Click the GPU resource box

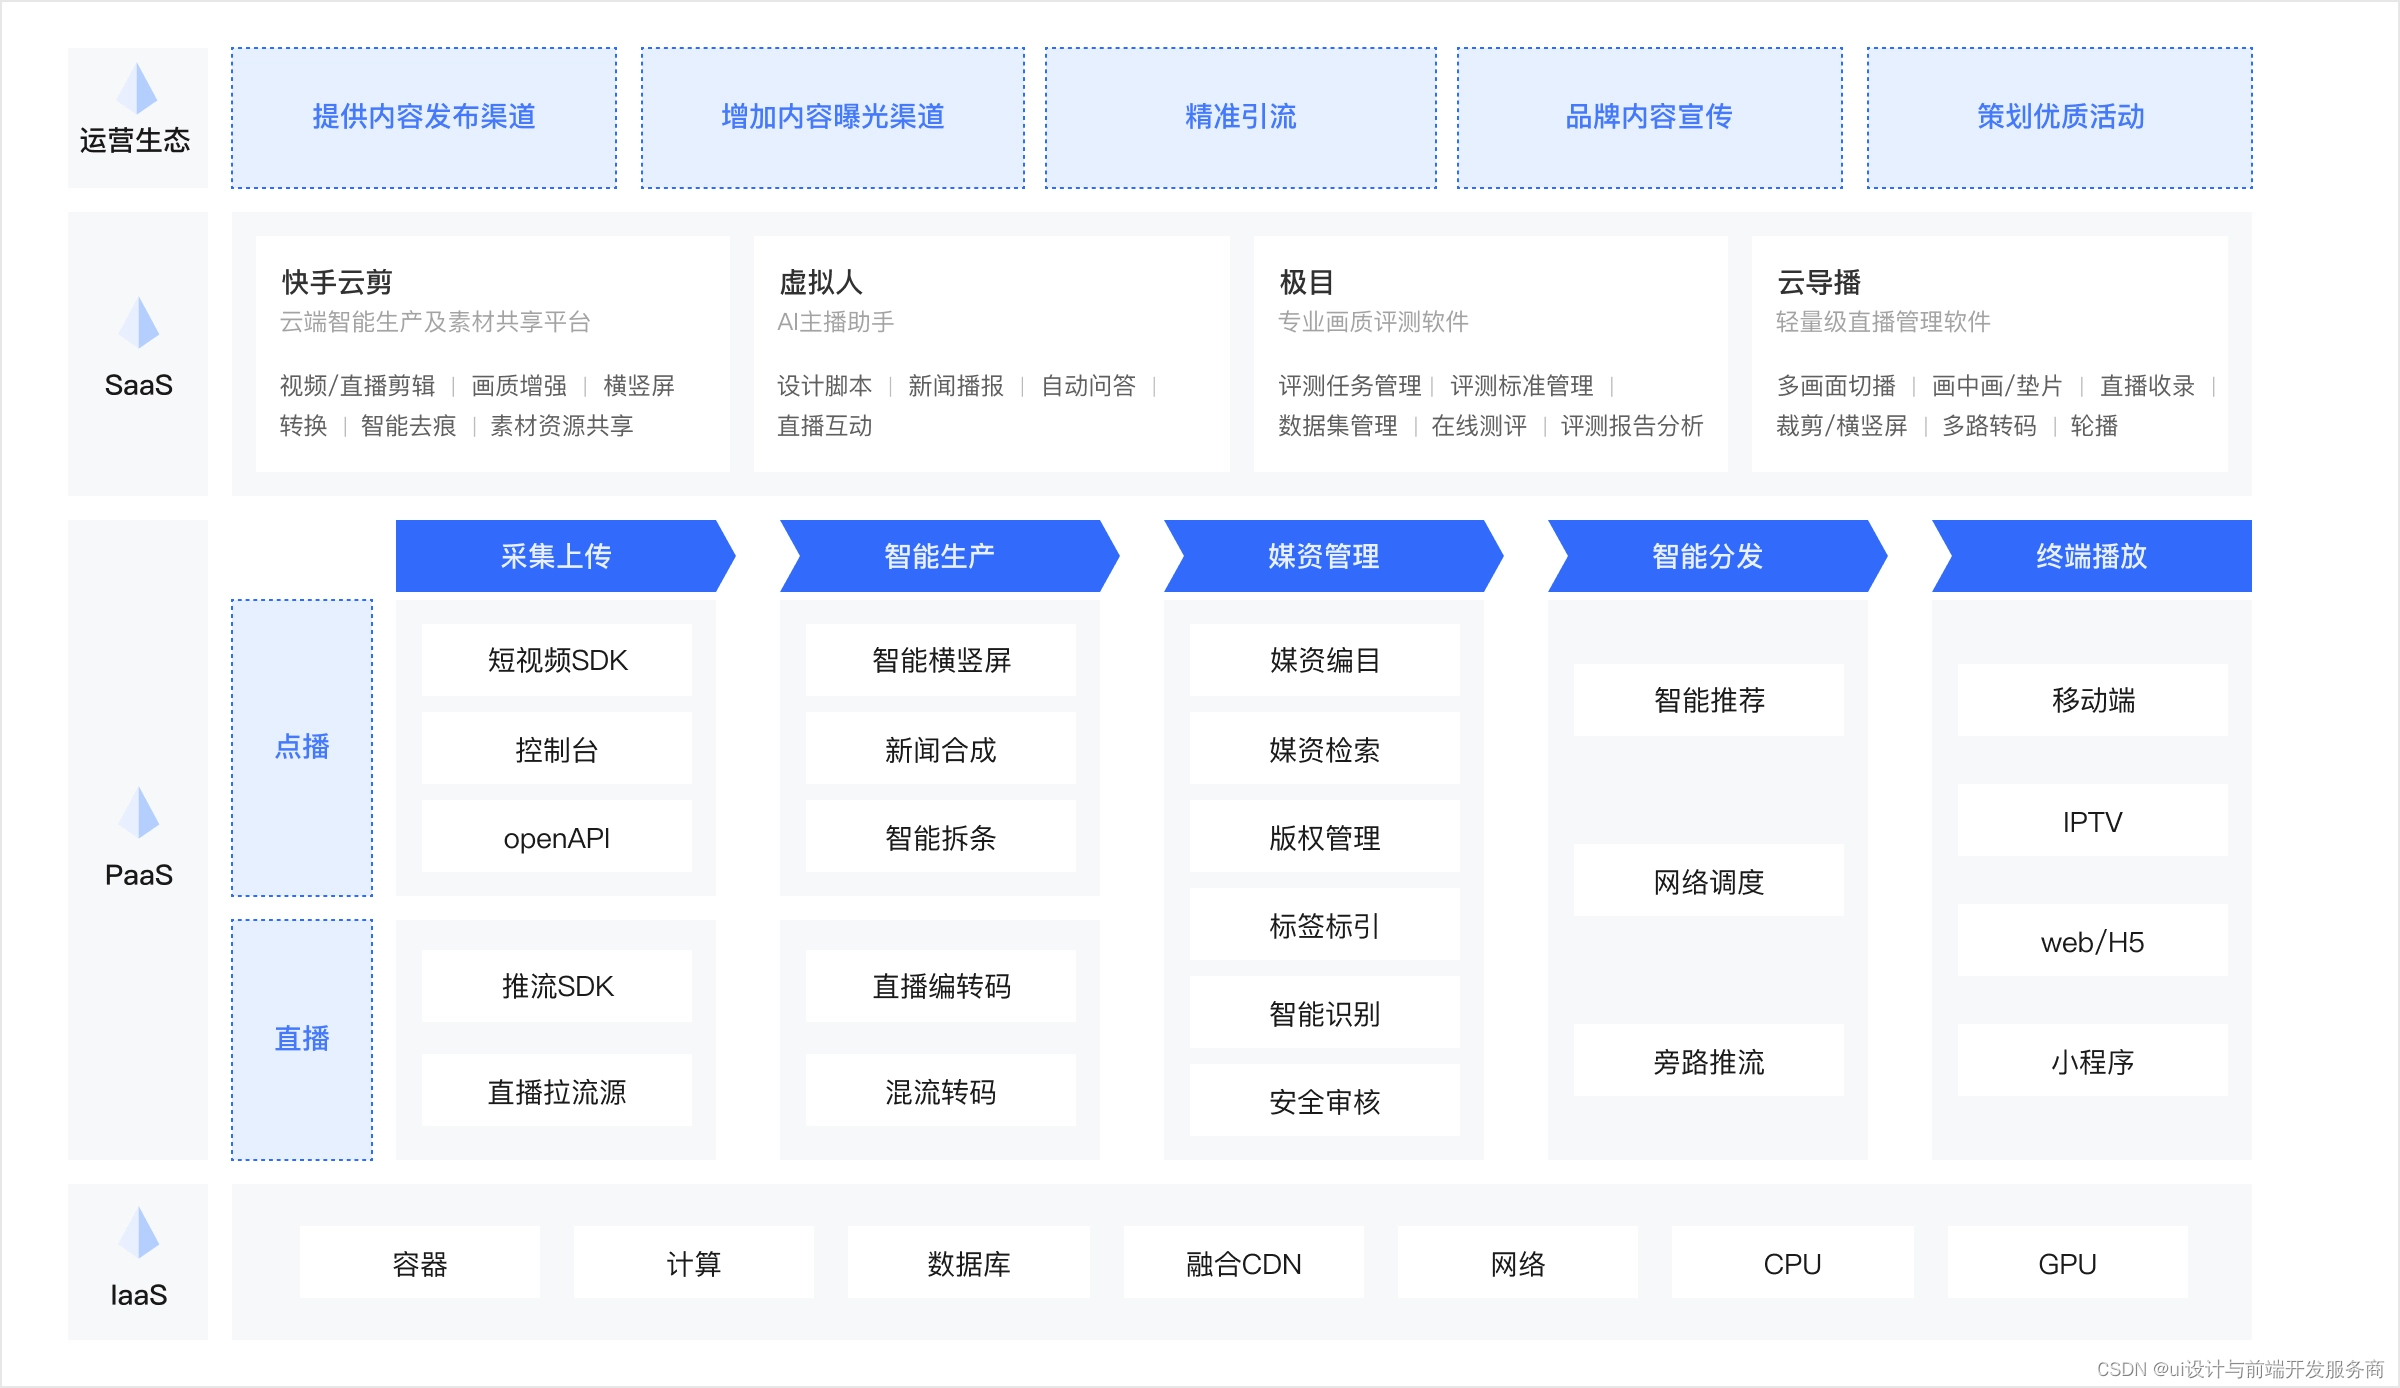pos(2067,1264)
